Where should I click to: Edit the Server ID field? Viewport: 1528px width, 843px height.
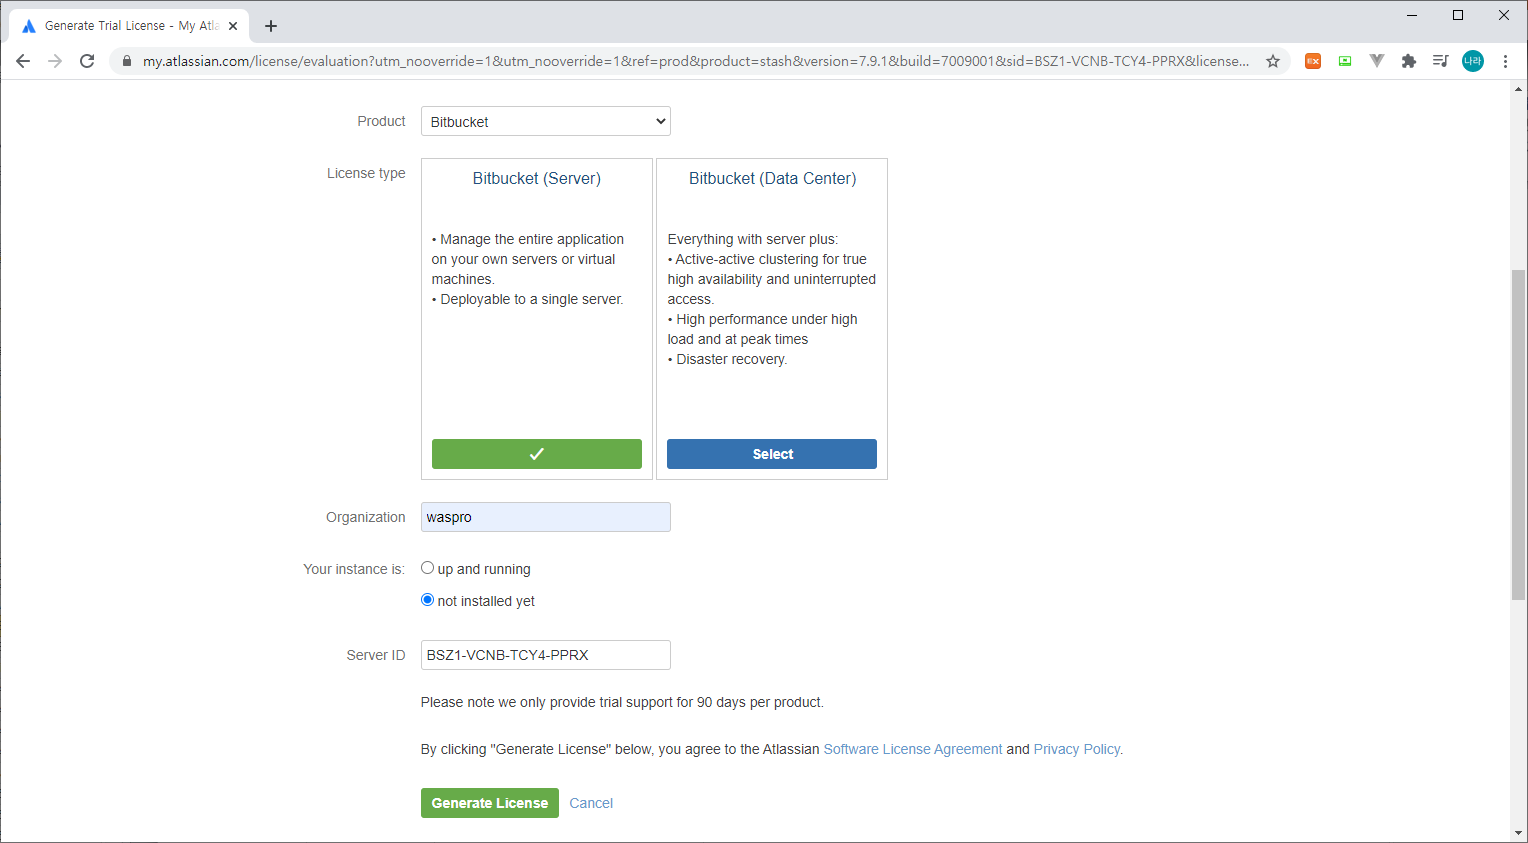click(546, 655)
